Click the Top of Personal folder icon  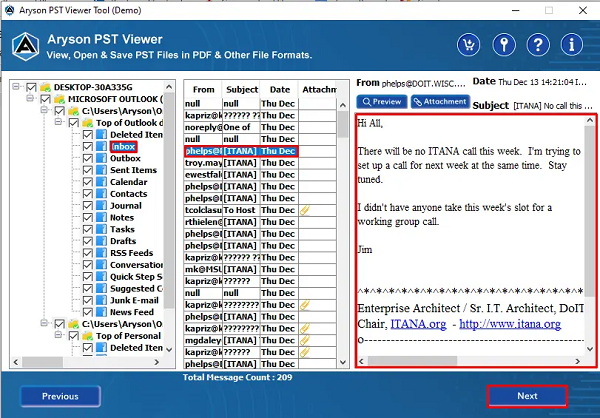coord(88,336)
